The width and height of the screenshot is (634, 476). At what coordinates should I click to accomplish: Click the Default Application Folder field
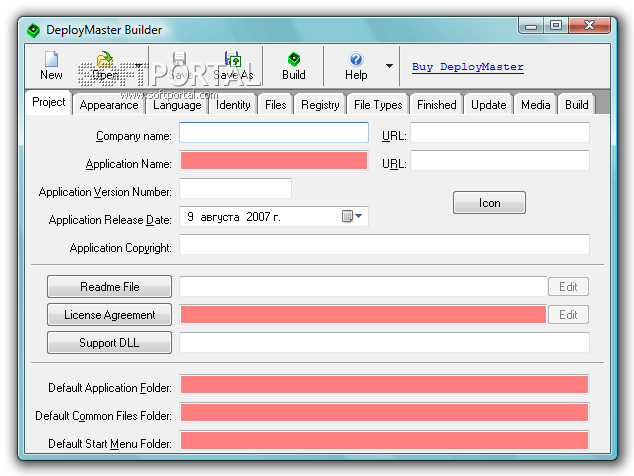[384, 385]
